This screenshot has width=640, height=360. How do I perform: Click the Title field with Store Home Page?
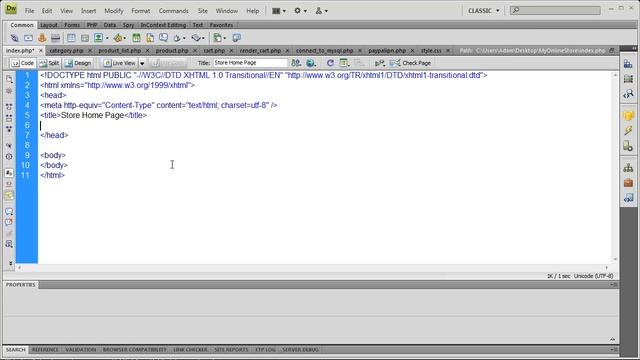tap(250, 63)
